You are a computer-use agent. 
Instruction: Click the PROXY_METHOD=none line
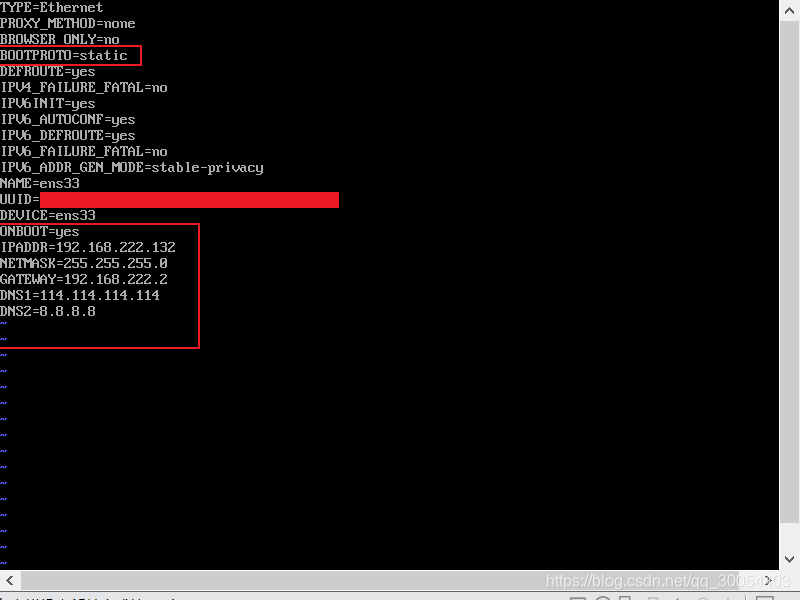click(67, 23)
